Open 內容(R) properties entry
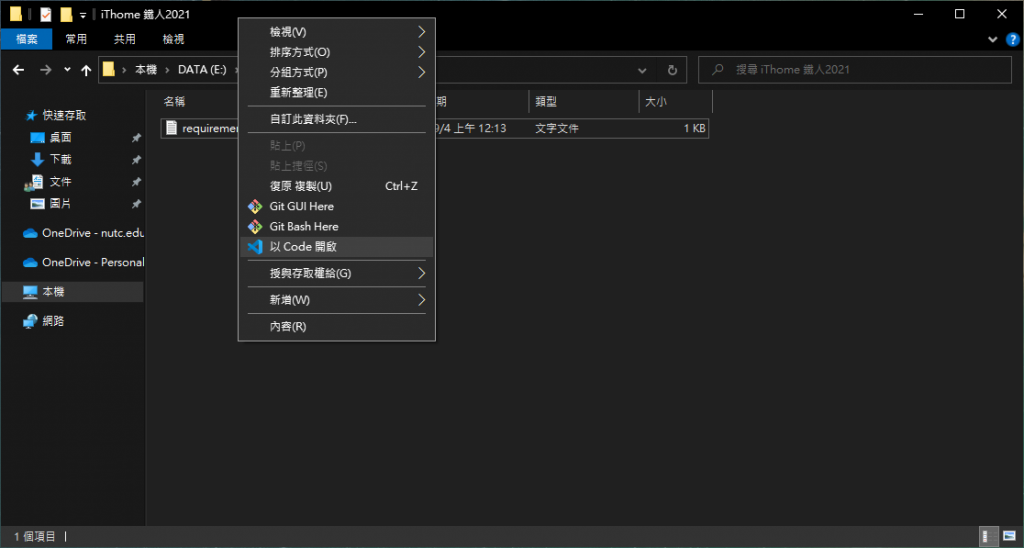The width and height of the screenshot is (1024, 548). pyautogui.click(x=336, y=327)
